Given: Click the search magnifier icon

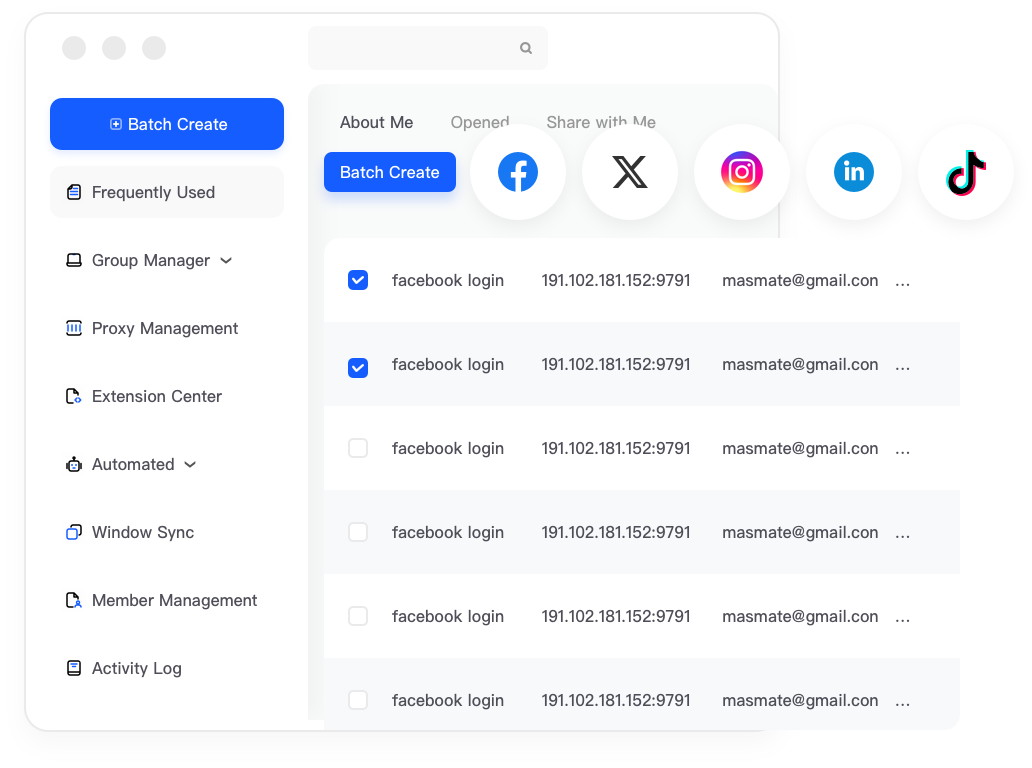Looking at the screenshot, I should 526,48.
